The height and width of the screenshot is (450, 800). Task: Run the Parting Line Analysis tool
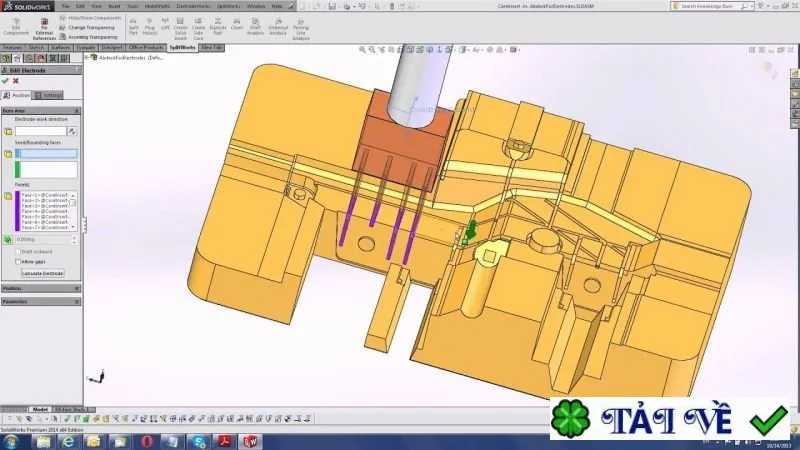(x=301, y=29)
